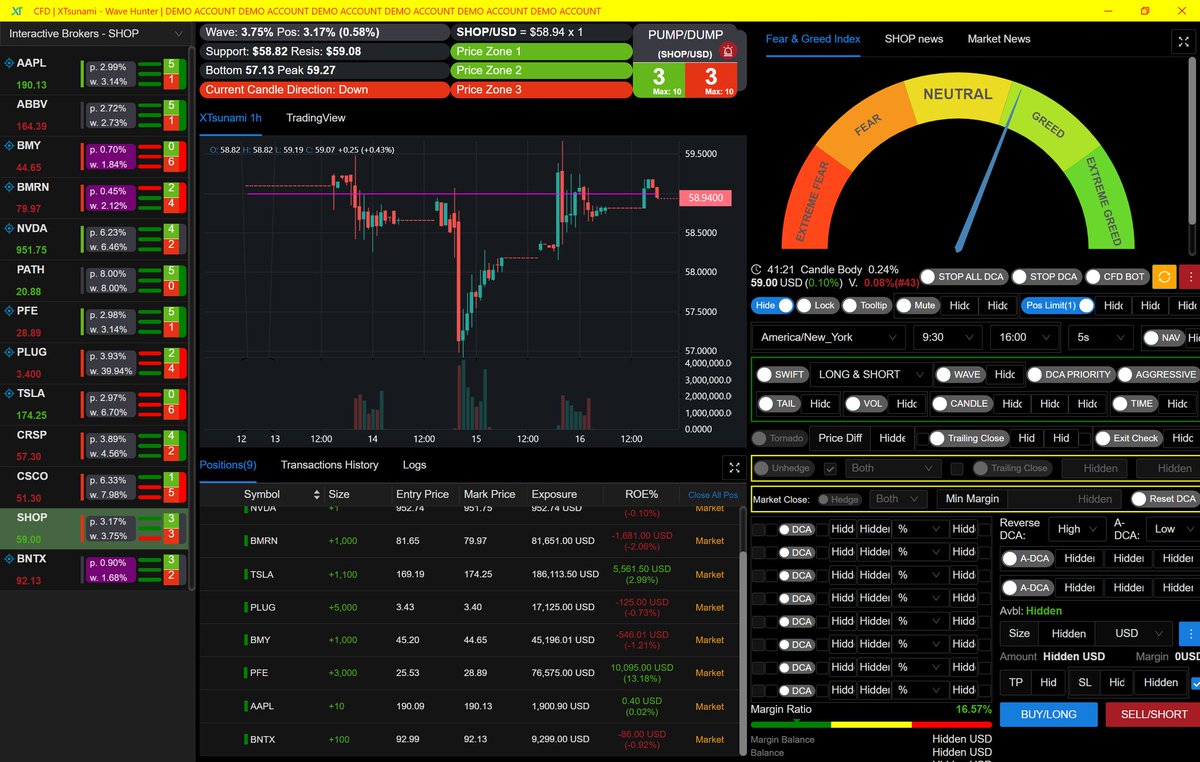Open the Logs tab
This screenshot has height=762, width=1200.
tap(414, 465)
